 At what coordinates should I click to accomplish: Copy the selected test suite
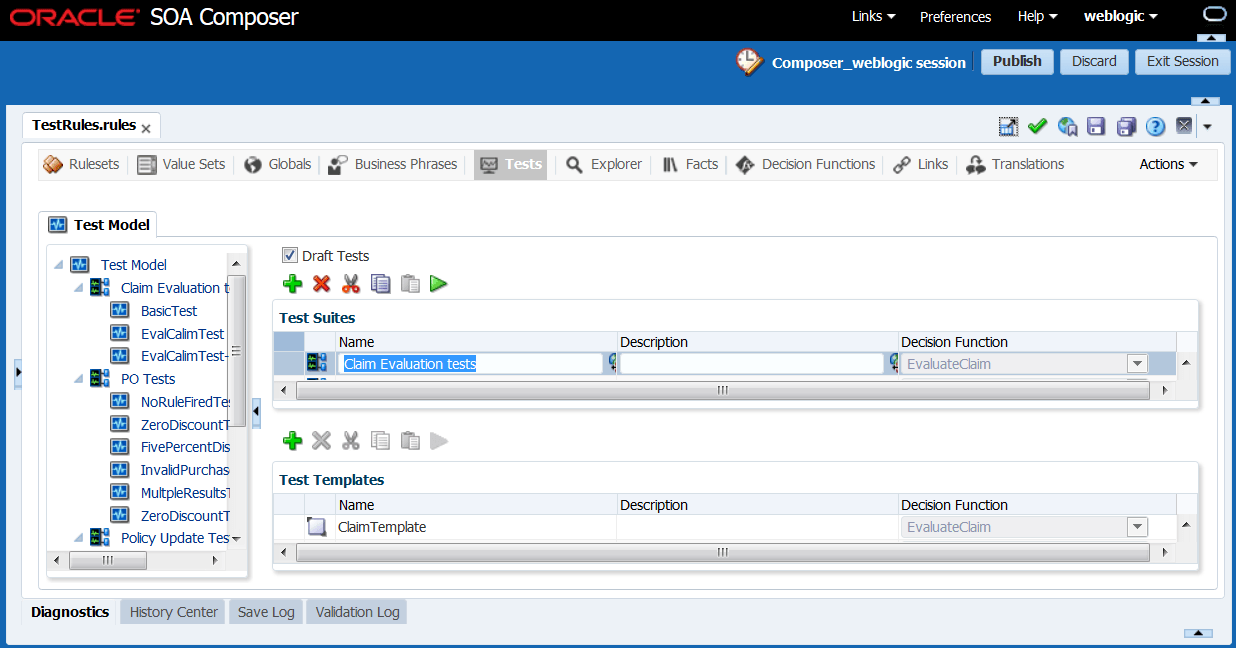click(x=380, y=284)
